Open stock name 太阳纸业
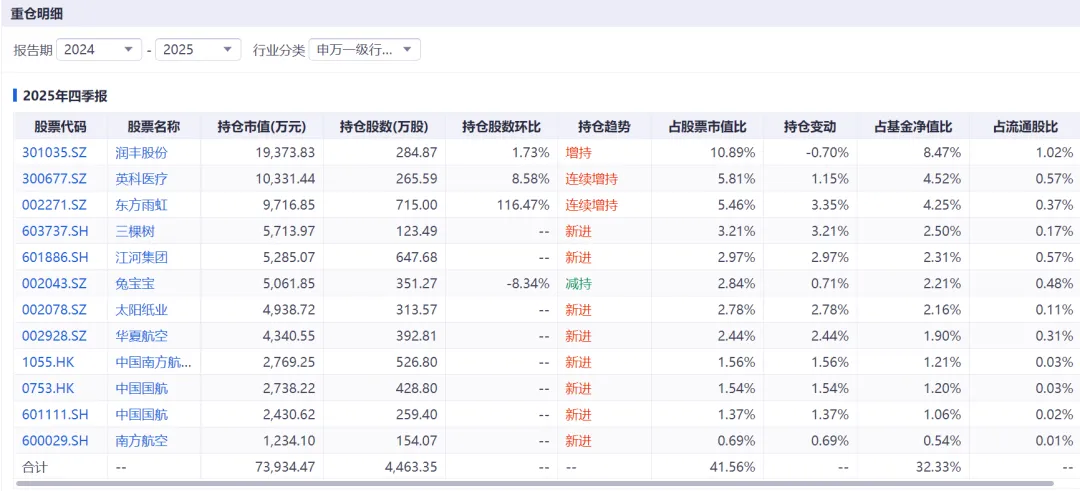The height and width of the screenshot is (491, 1080). point(141,310)
